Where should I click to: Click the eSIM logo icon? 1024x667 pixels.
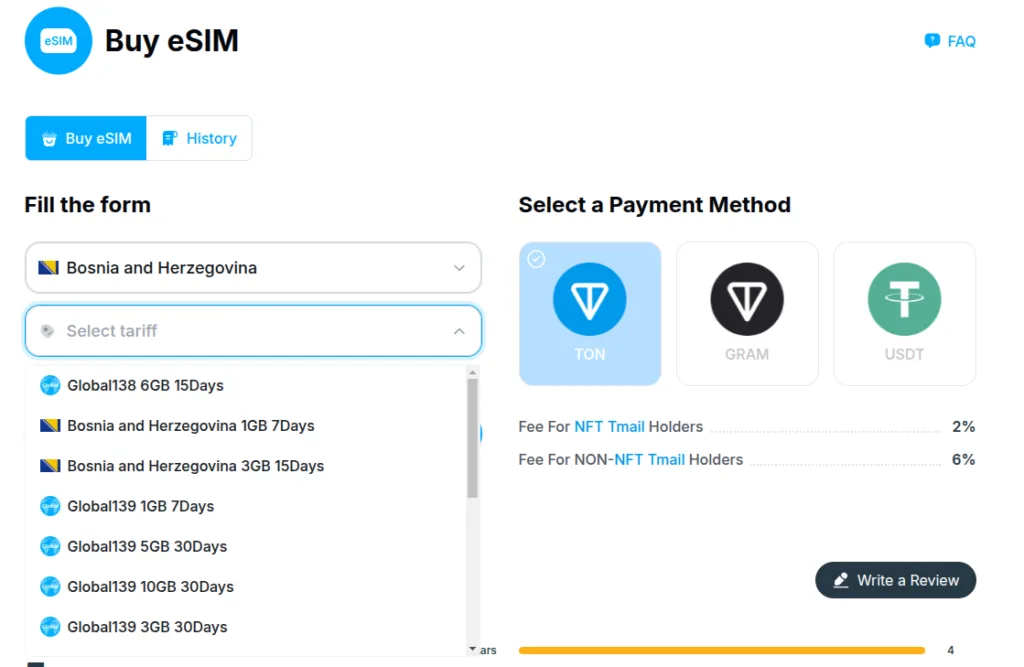point(58,41)
